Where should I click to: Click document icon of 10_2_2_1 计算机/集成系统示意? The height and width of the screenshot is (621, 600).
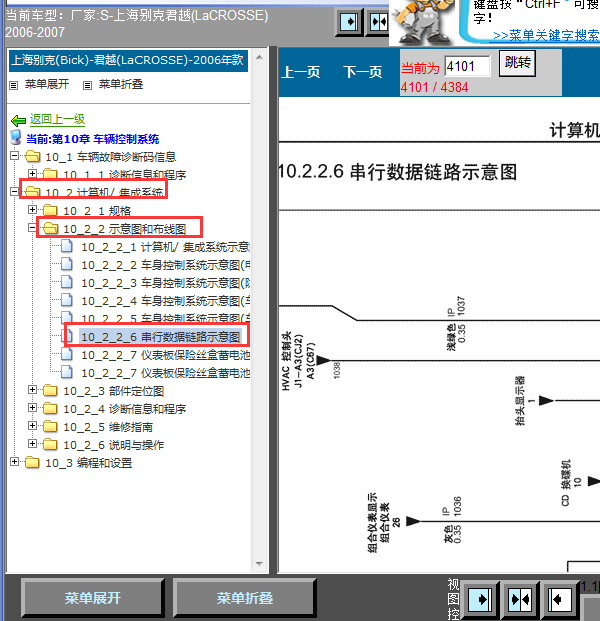click(x=67, y=246)
